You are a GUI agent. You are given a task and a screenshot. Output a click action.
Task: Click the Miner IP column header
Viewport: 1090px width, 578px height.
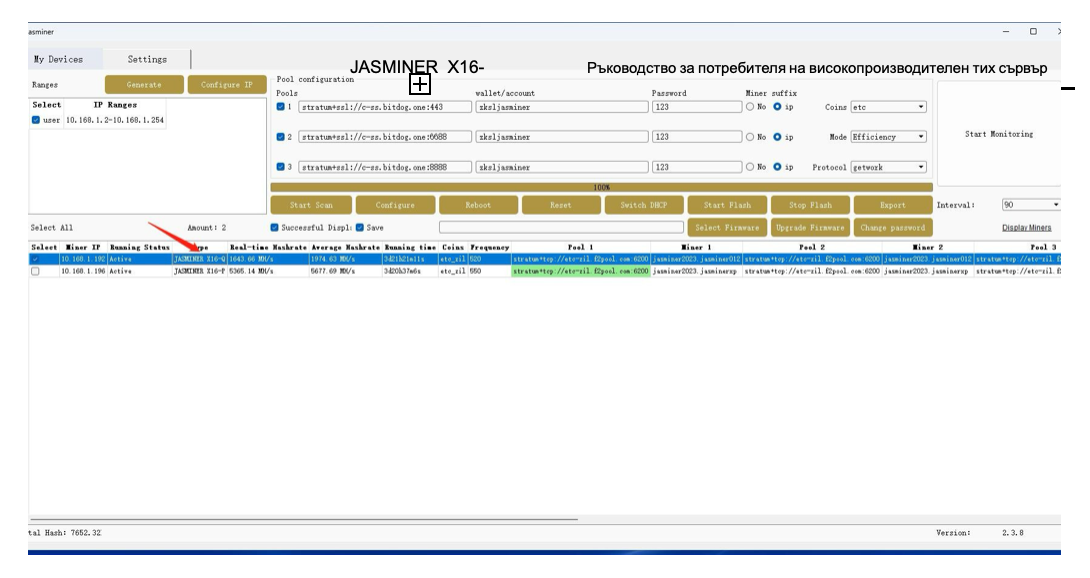coord(83,247)
